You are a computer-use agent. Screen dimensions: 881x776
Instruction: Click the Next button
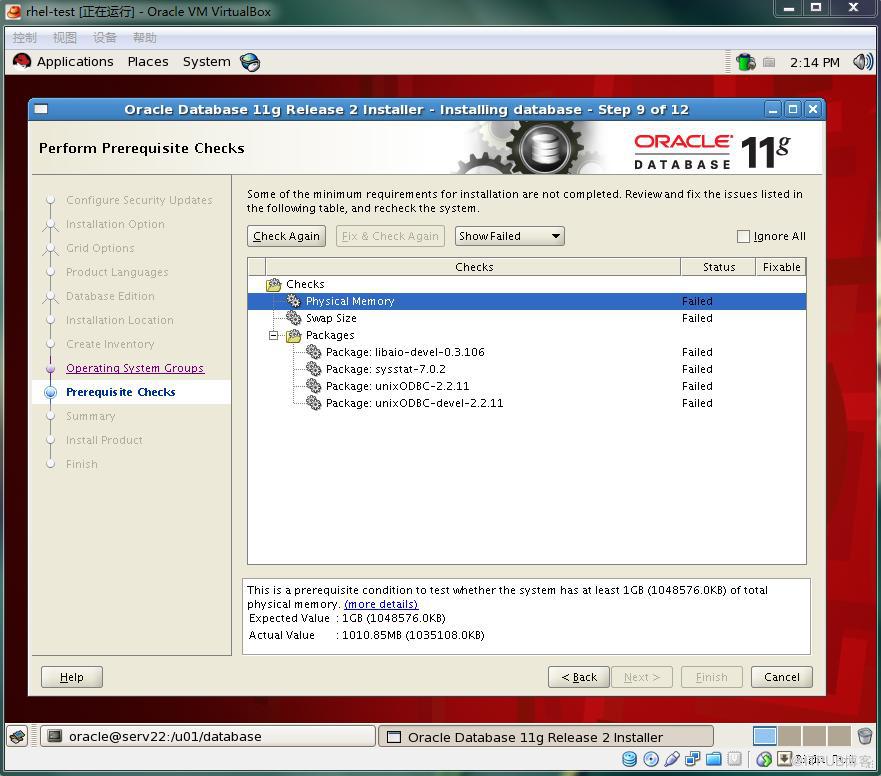(x=642, y=677)
